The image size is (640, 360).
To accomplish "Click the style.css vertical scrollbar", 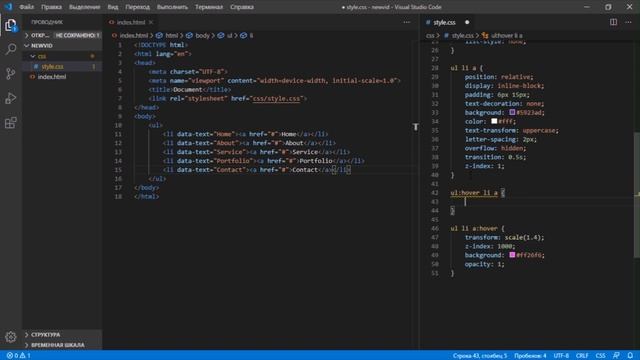I will 637,195.
